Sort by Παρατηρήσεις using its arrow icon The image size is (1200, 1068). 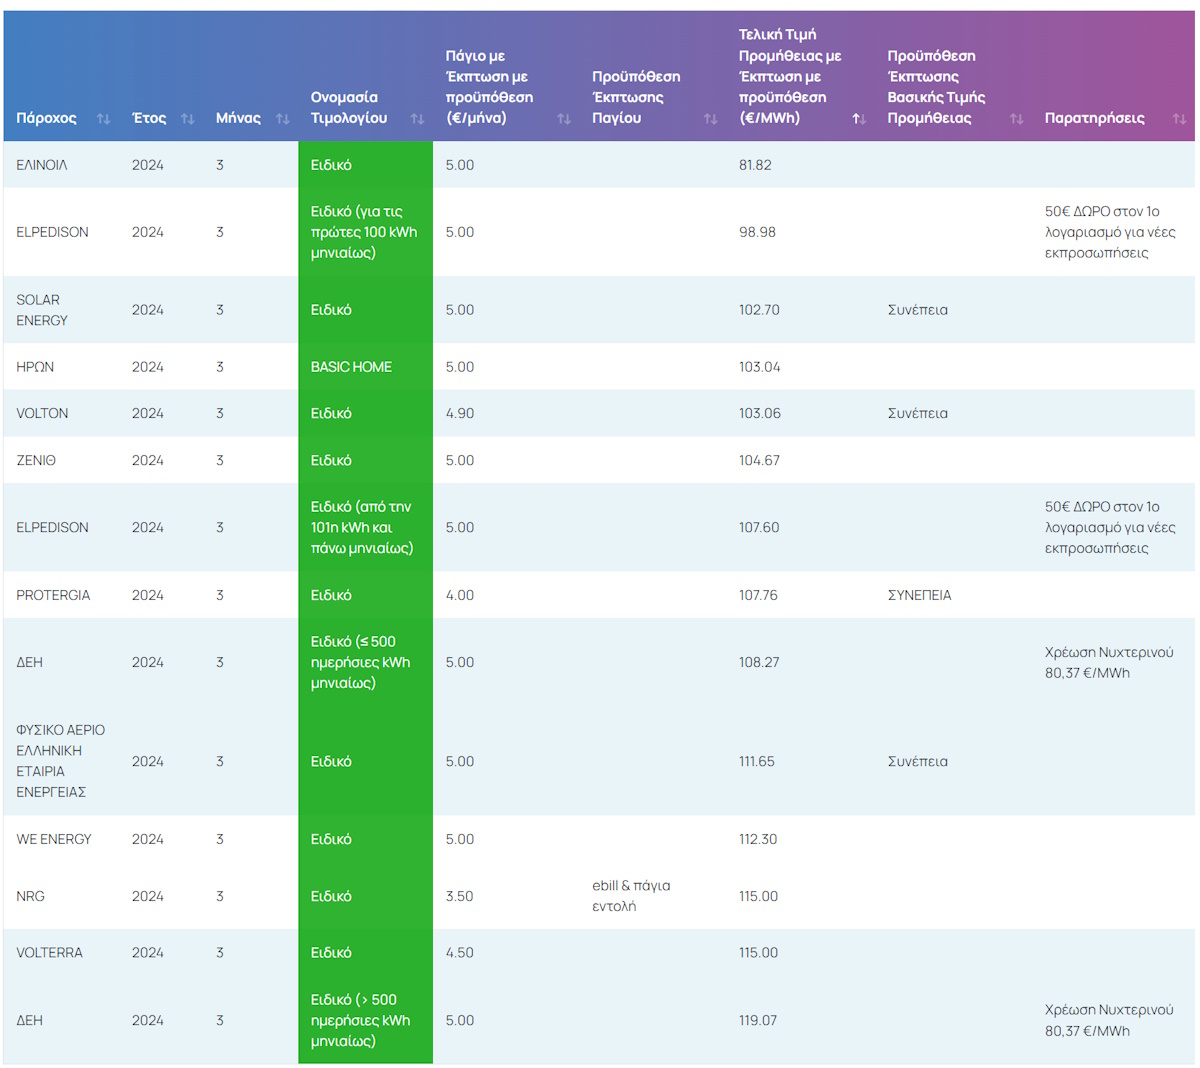(x=1179, y=119)
